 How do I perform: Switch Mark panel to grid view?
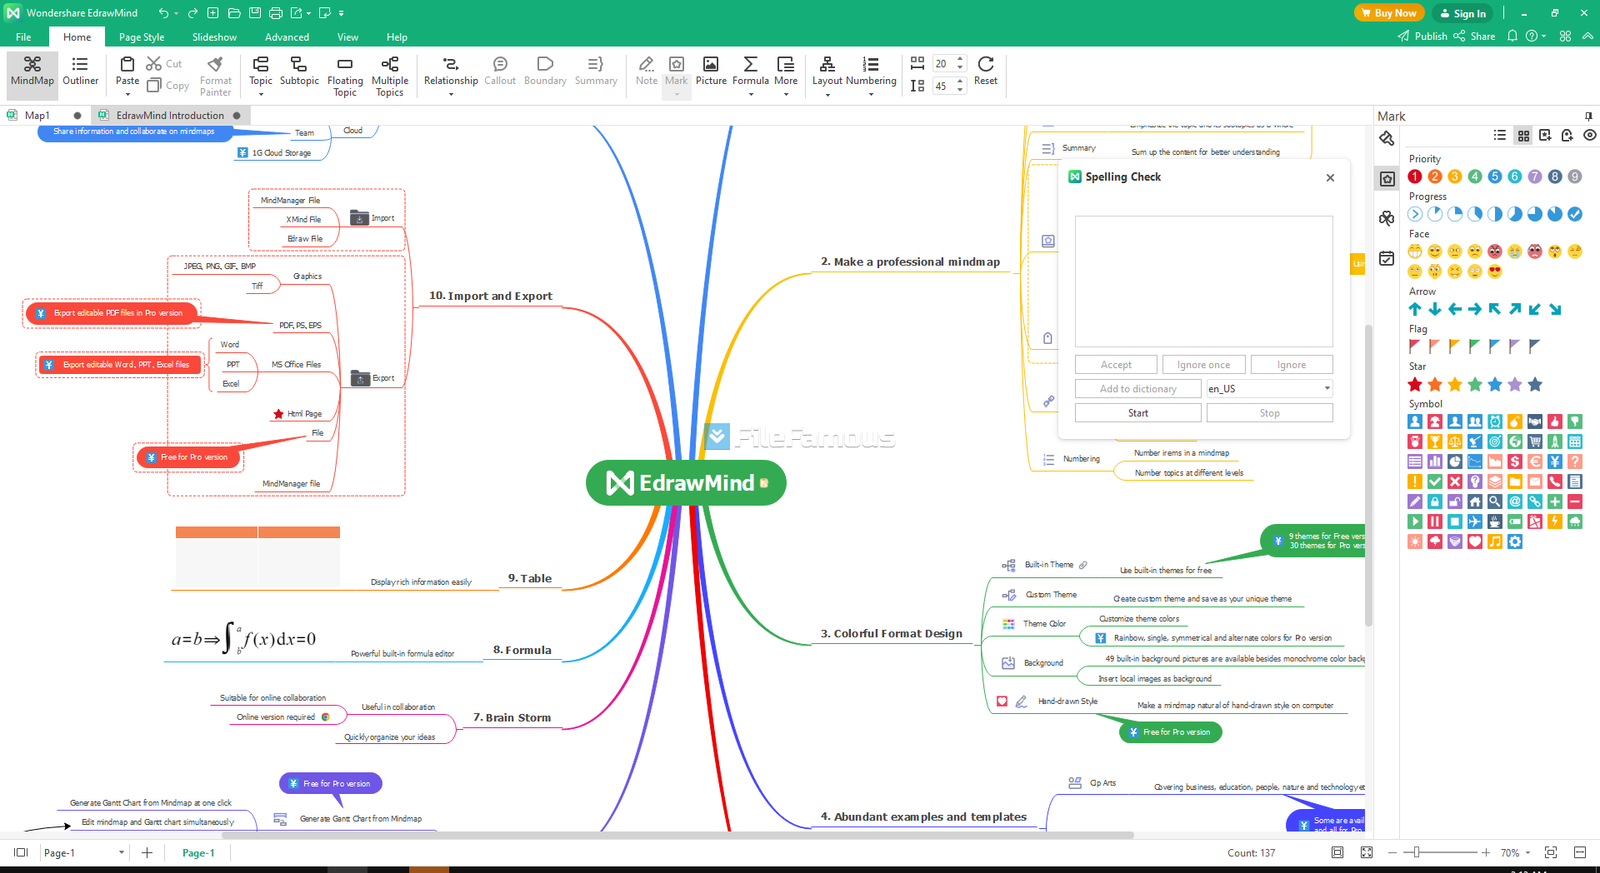pos(1523,135)
